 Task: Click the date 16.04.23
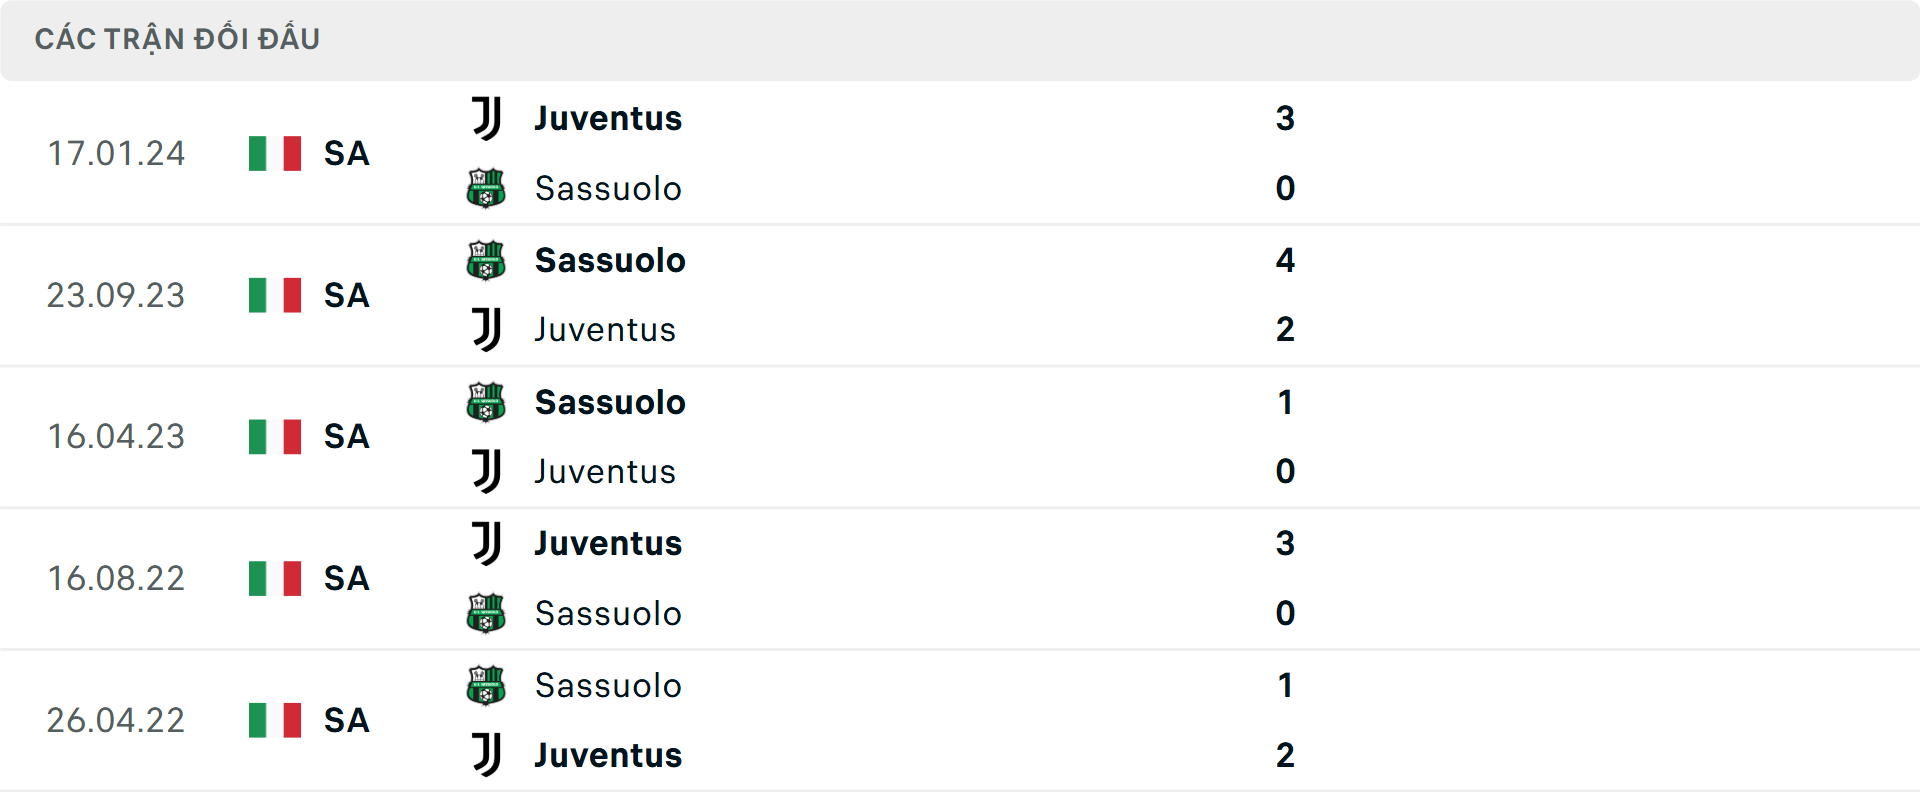(x=116, y=436)
